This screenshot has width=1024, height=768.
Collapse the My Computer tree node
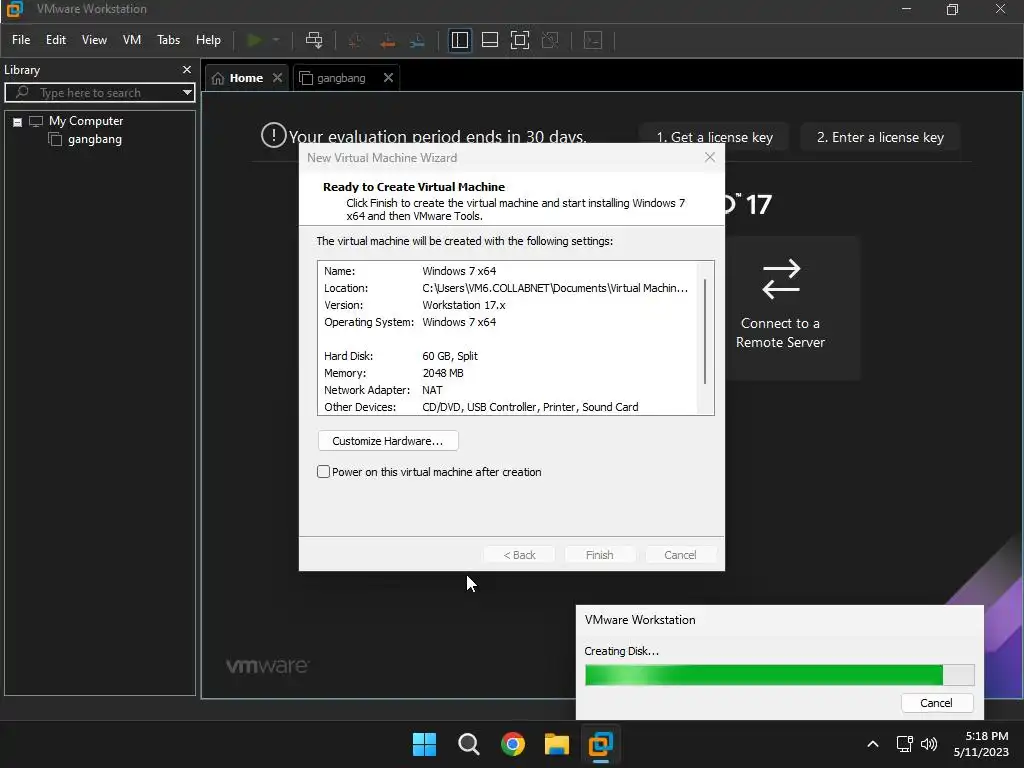(18, 122)
